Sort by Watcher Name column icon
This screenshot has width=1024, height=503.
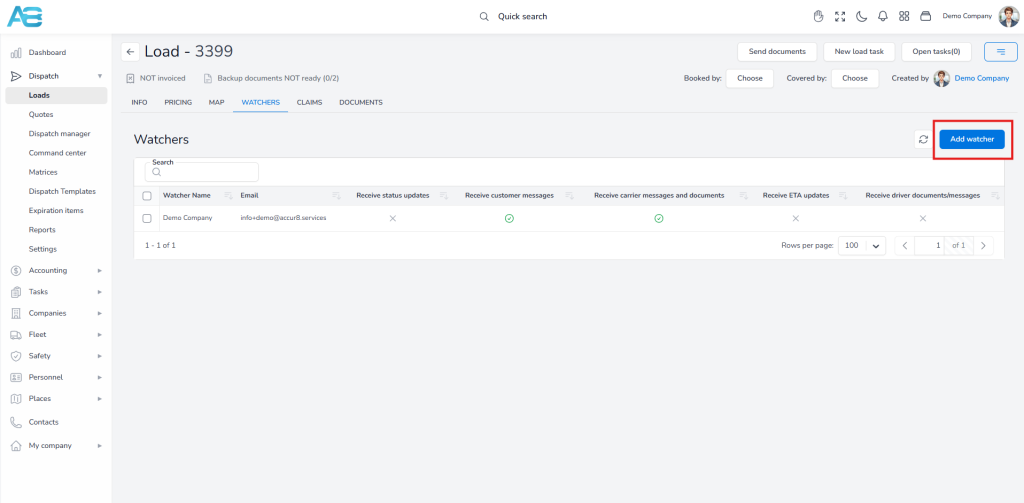[229, 195]
